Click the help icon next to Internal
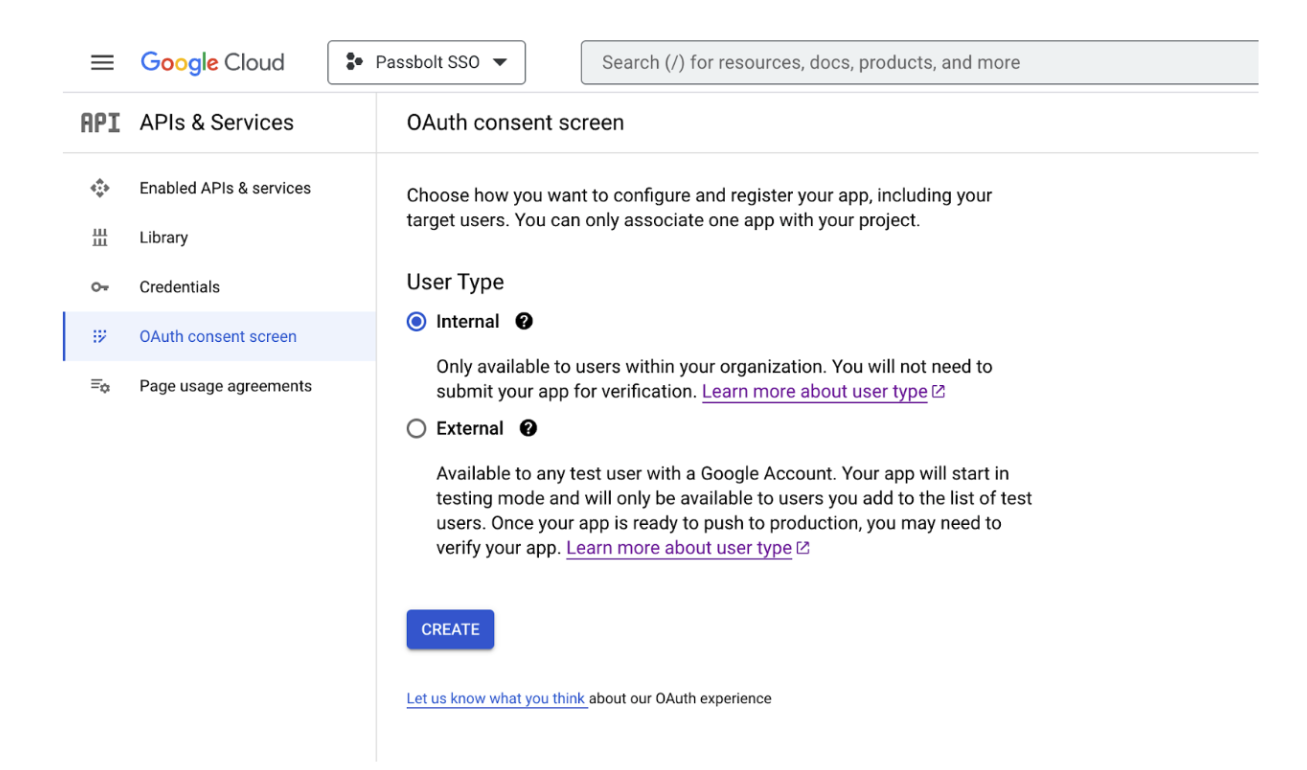 524,322
